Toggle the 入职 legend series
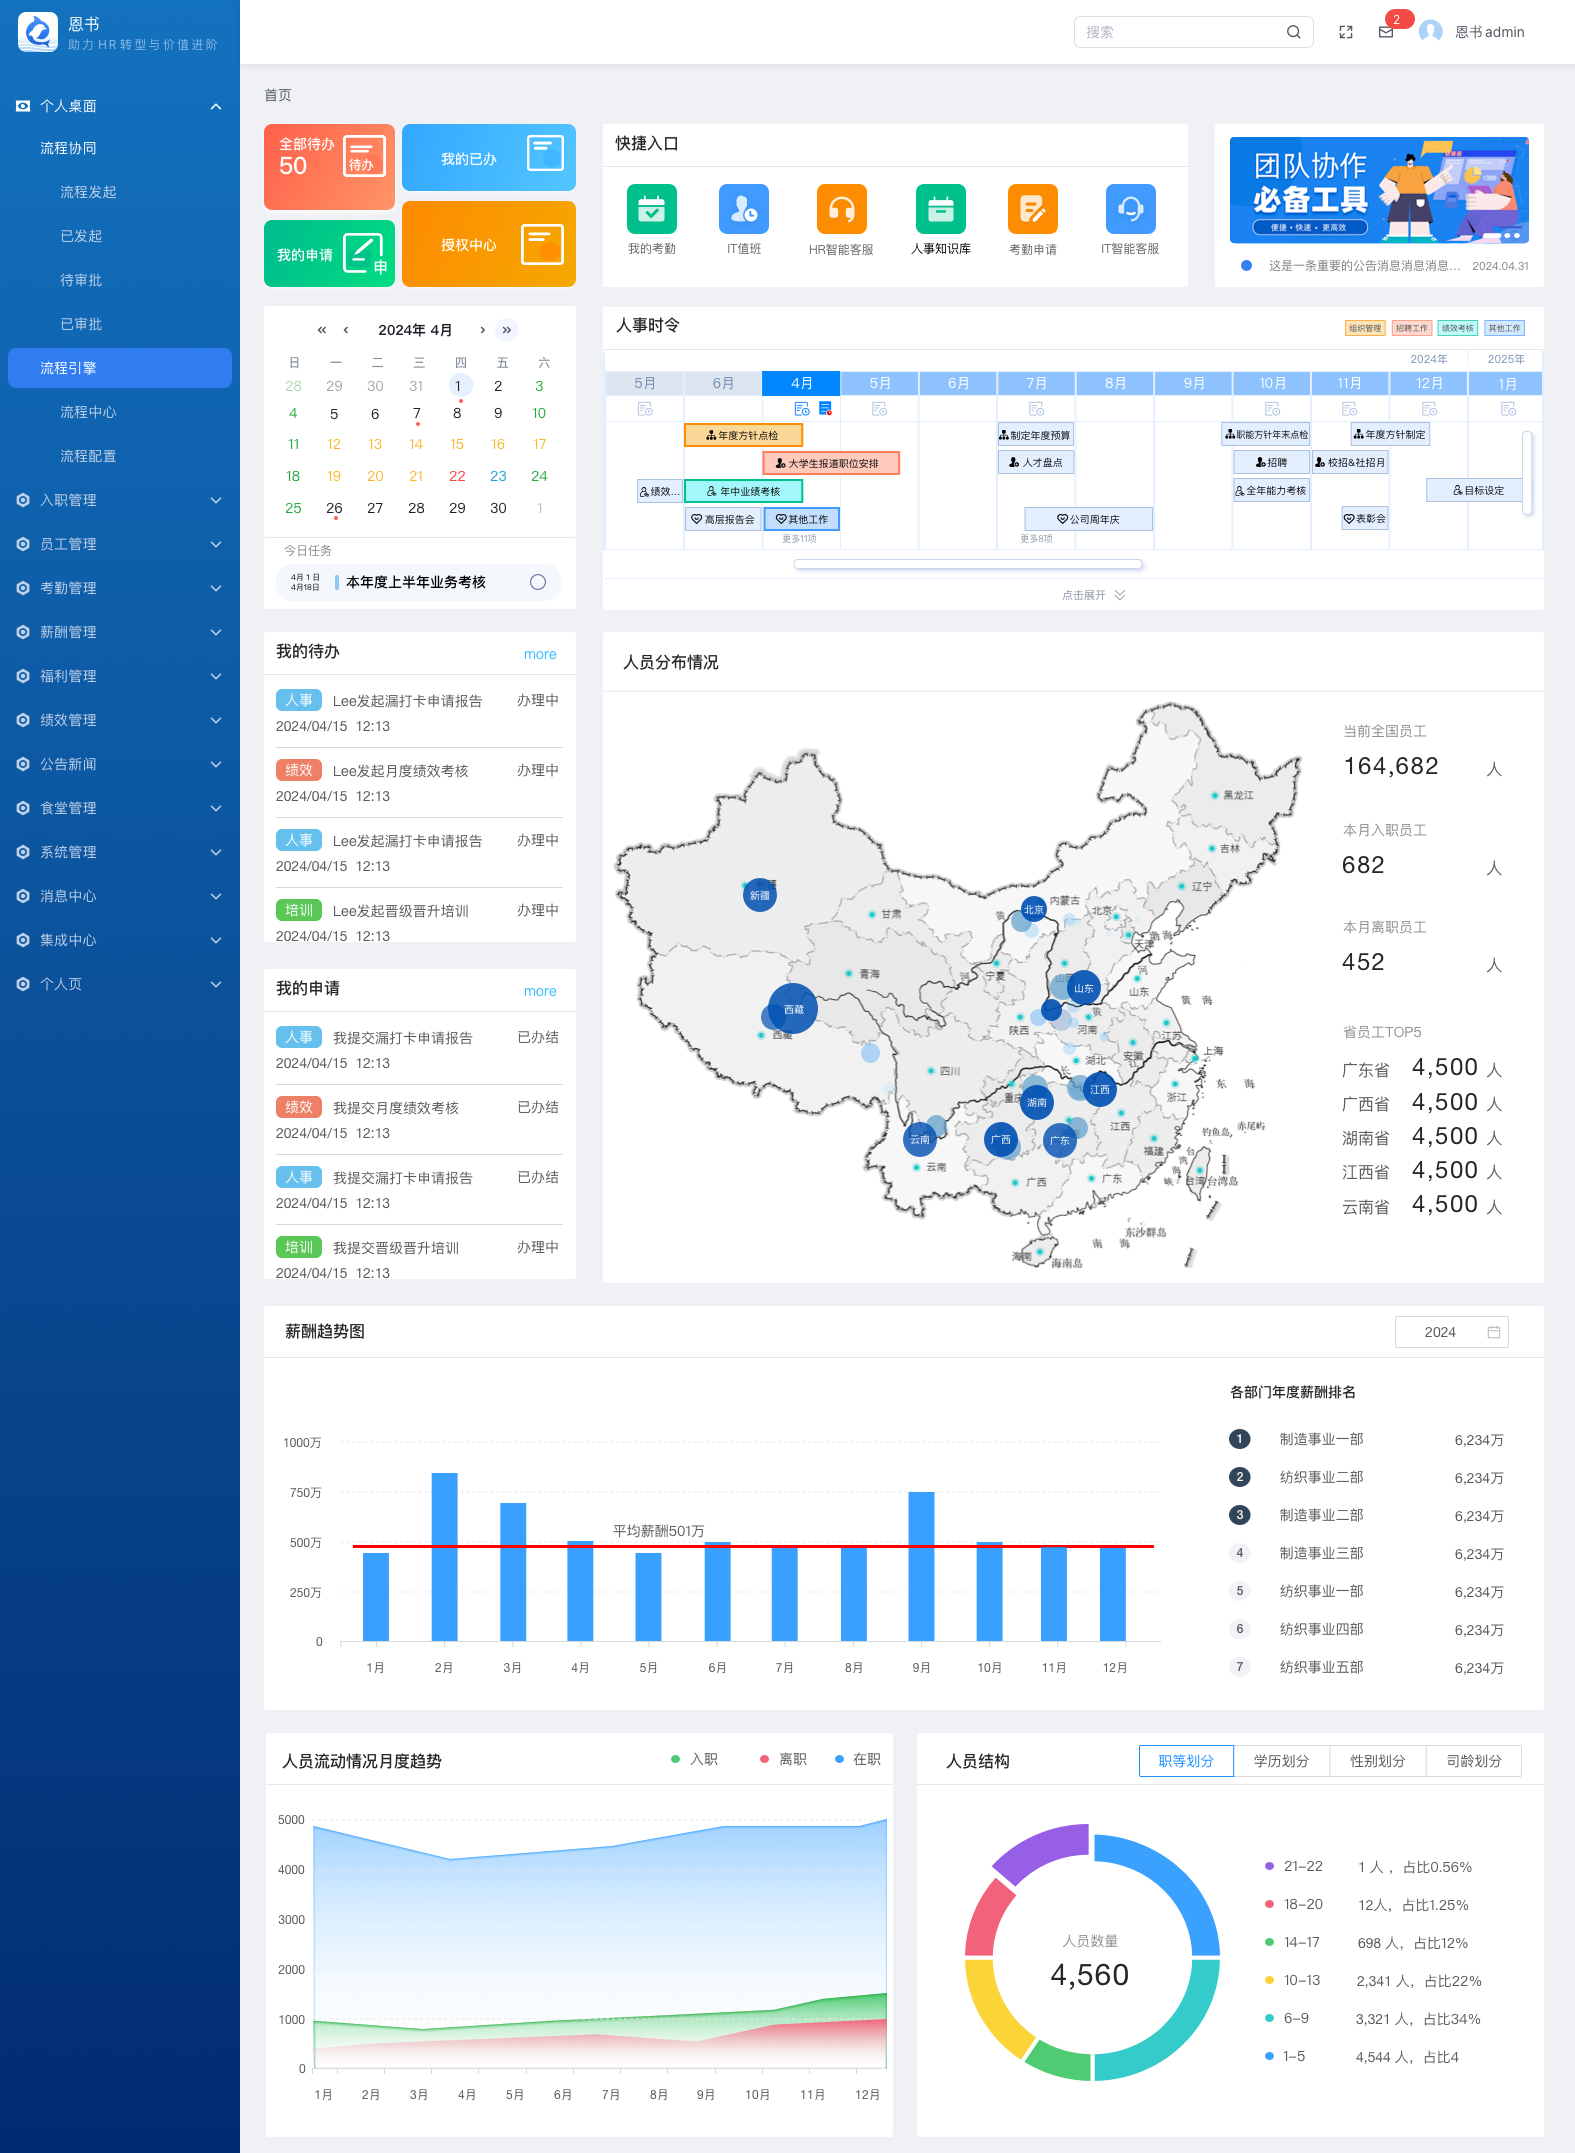Viewport: 1575px width, 2153px height. [695, 1759]
